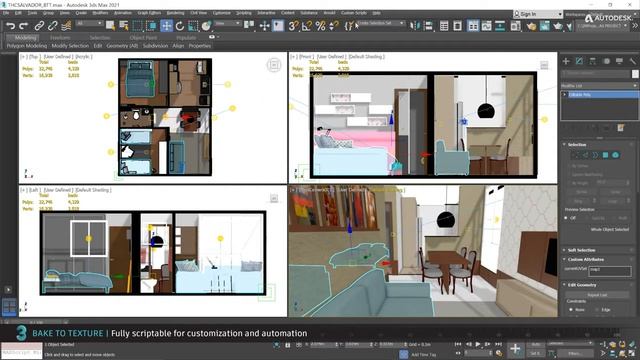Activate the Select and Move tool
This screenshot has height=360, width=640.
click(x=167, y=26)
